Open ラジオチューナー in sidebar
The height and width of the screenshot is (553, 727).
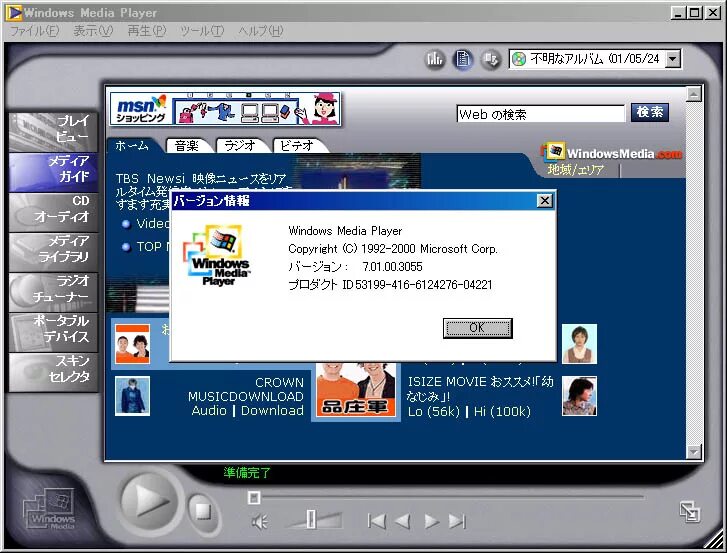click(53, 292)
